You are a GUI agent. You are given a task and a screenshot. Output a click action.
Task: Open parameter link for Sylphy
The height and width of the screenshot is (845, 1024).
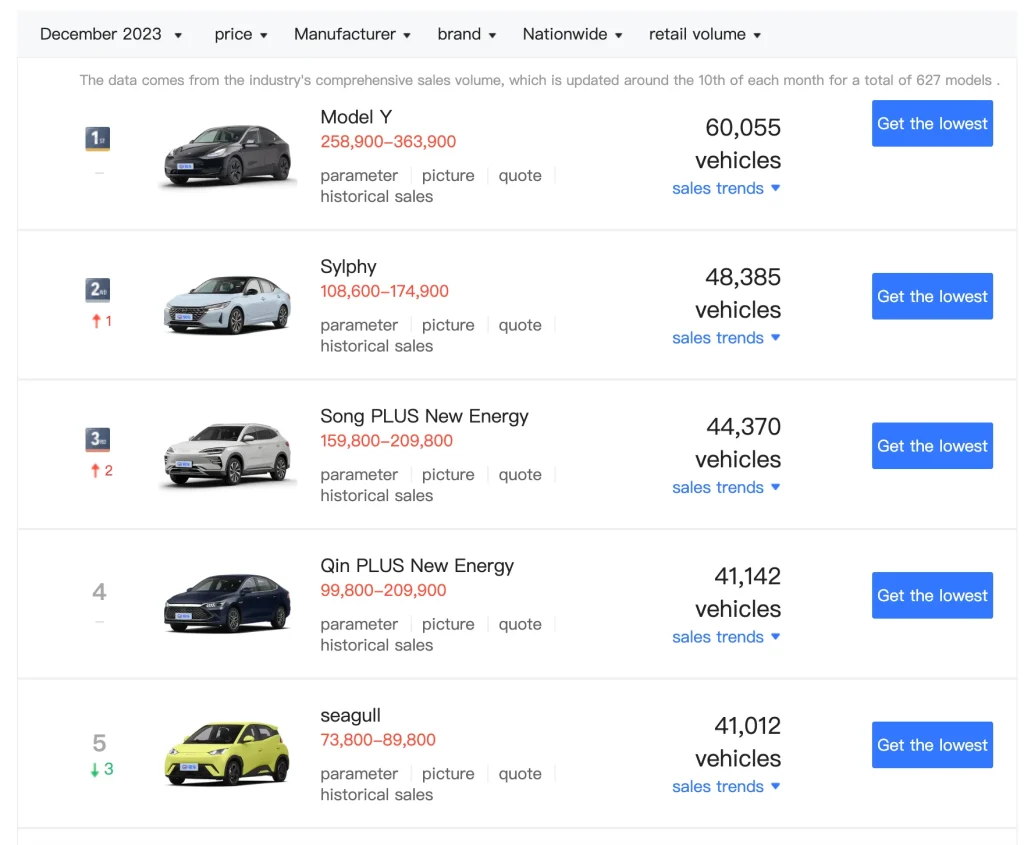[x=359, y=325]
